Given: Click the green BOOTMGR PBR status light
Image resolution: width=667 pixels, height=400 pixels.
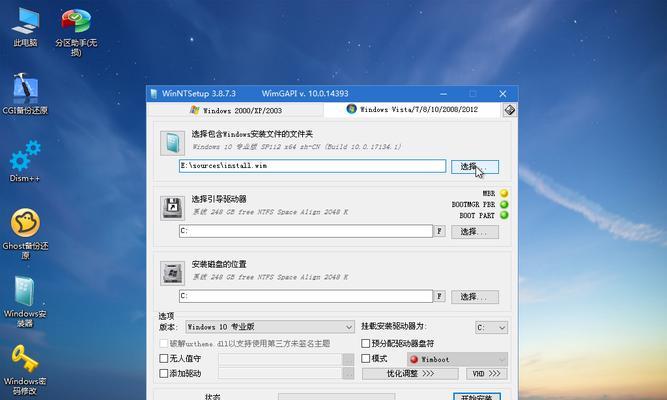Looking at the screenshot, I should 504,204.
